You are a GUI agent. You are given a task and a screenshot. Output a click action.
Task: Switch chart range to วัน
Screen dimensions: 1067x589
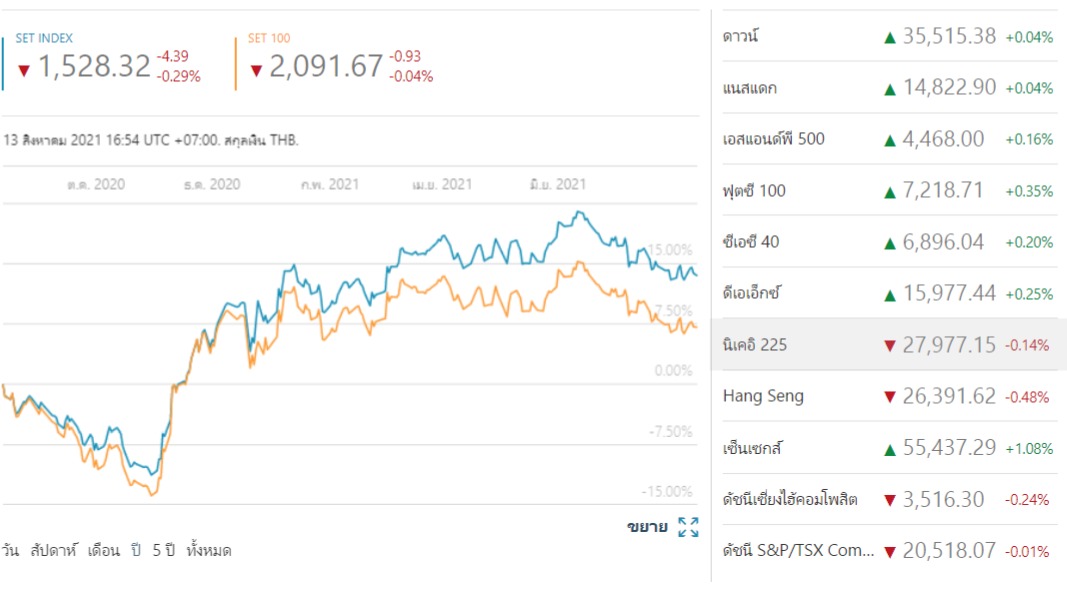tap(10, 551)
